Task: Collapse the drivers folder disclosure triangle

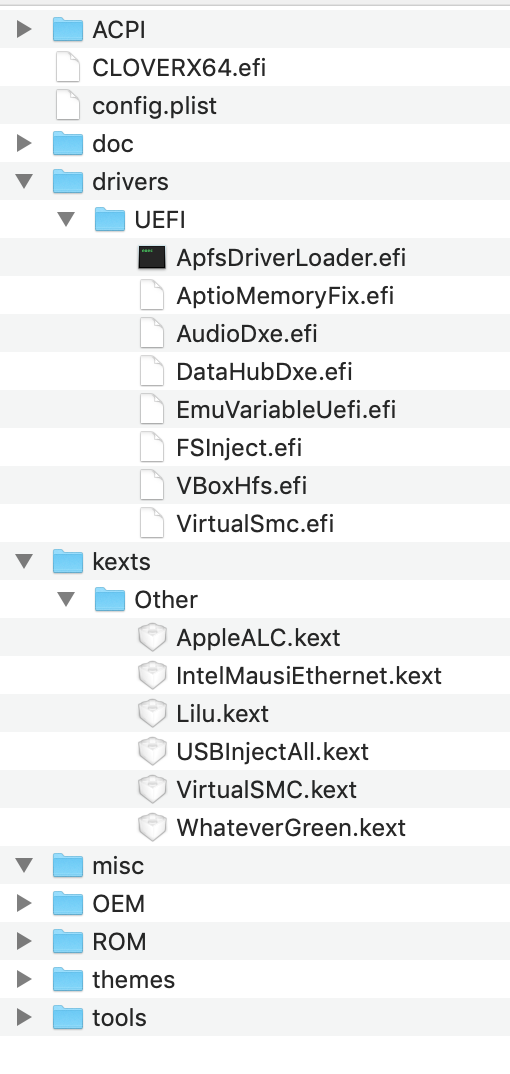Action: 25,182
